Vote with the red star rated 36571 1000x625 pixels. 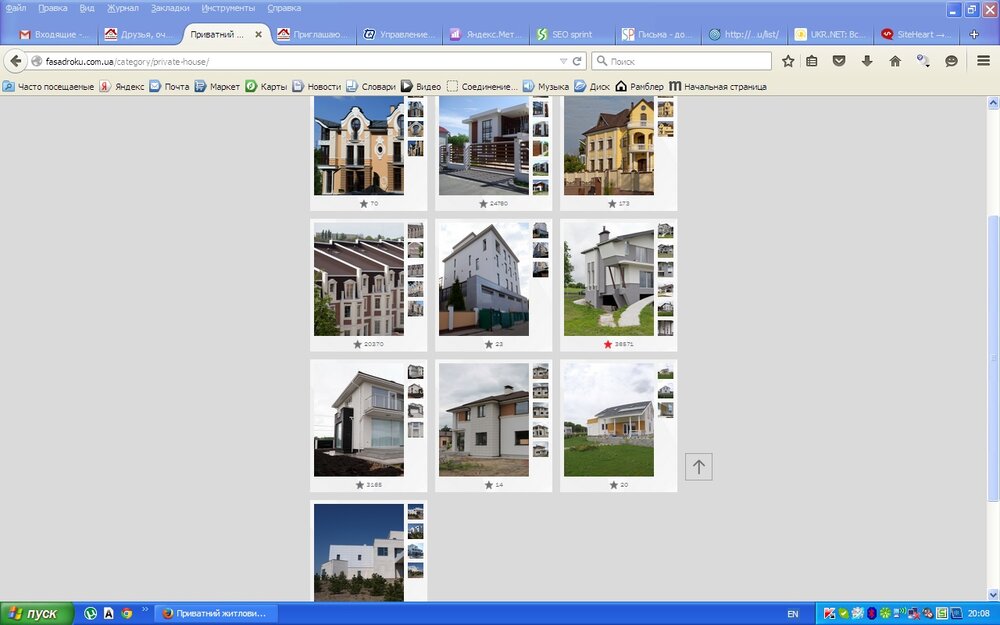click(607, 344)
